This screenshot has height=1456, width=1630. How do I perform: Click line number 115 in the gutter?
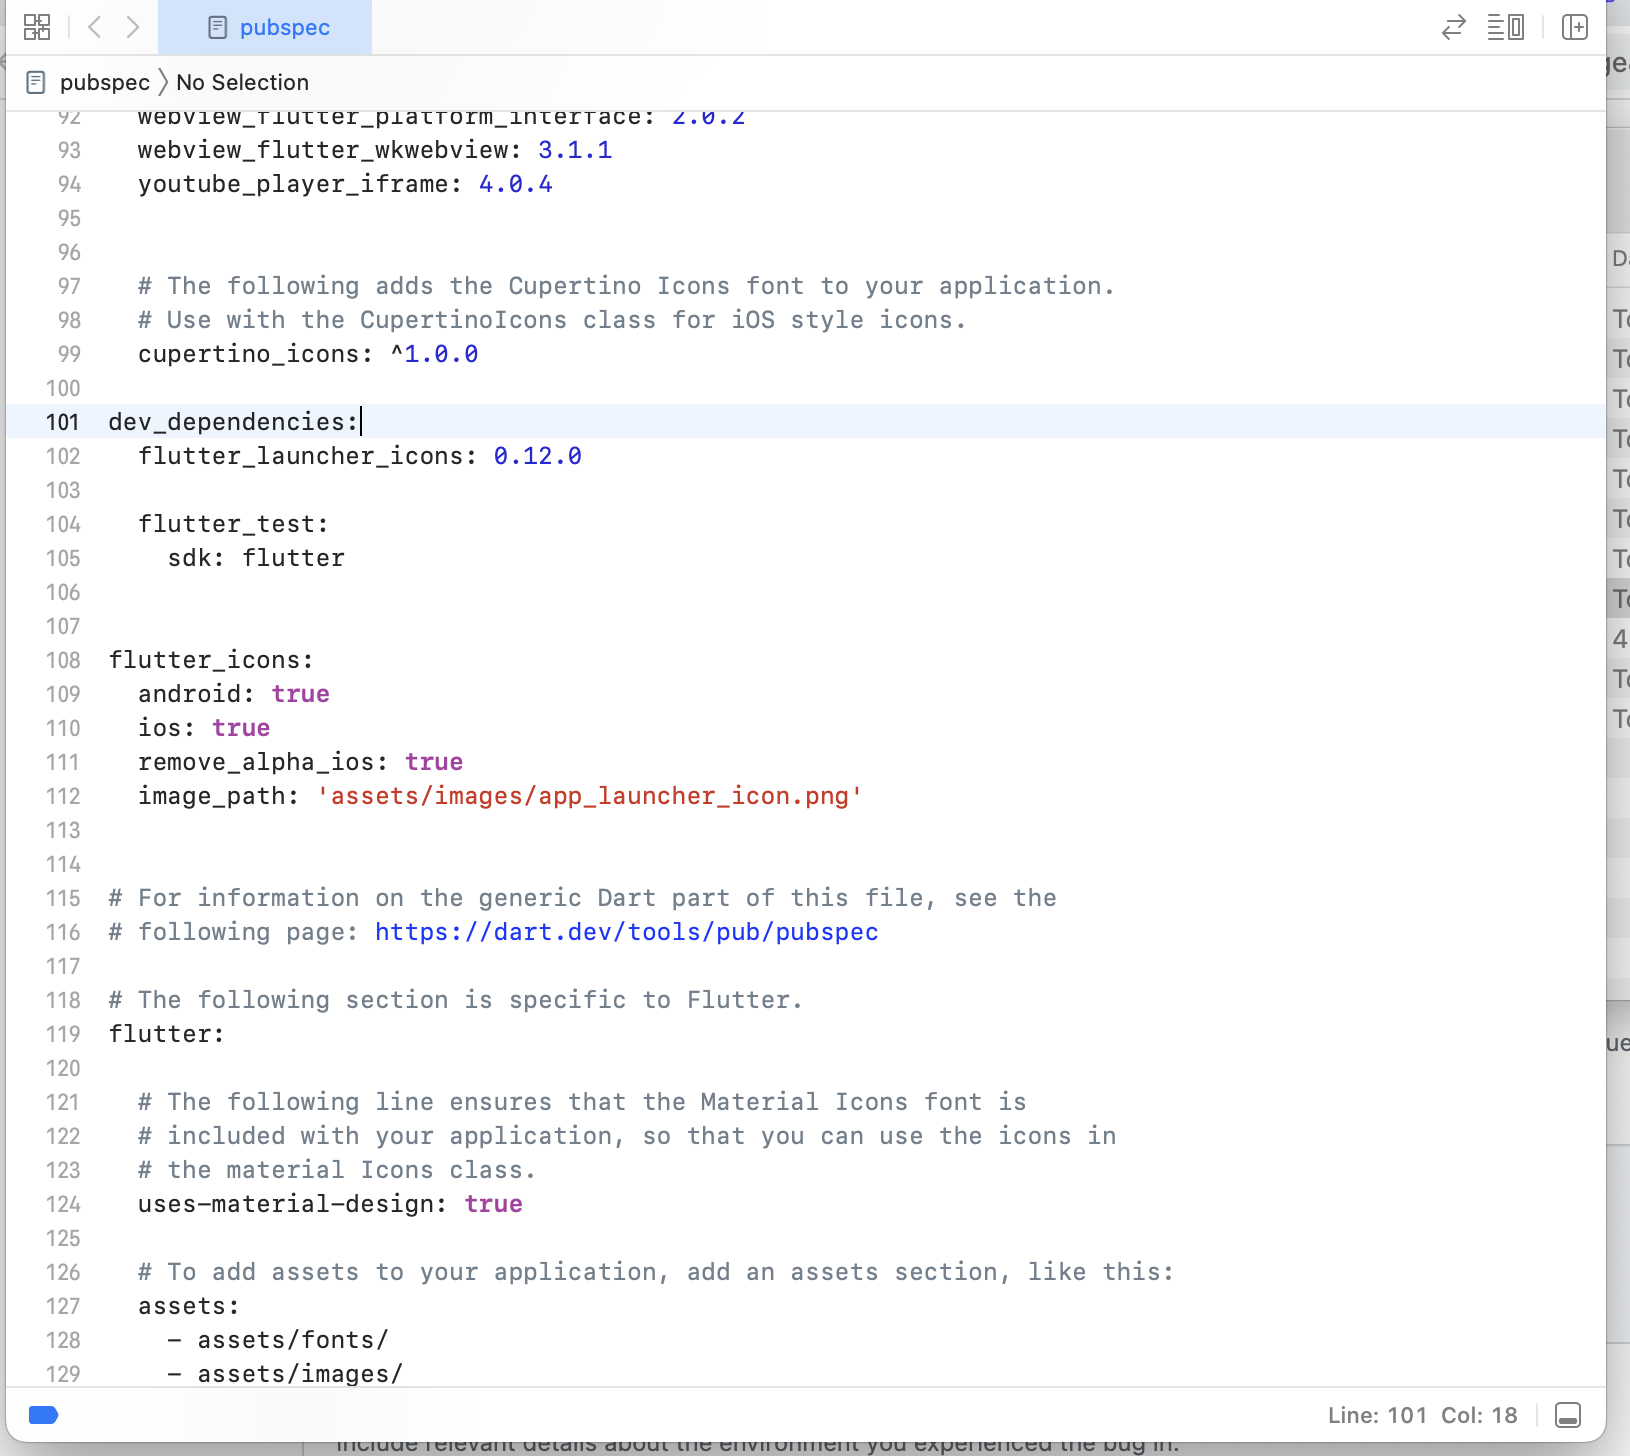tap(62, 898)
